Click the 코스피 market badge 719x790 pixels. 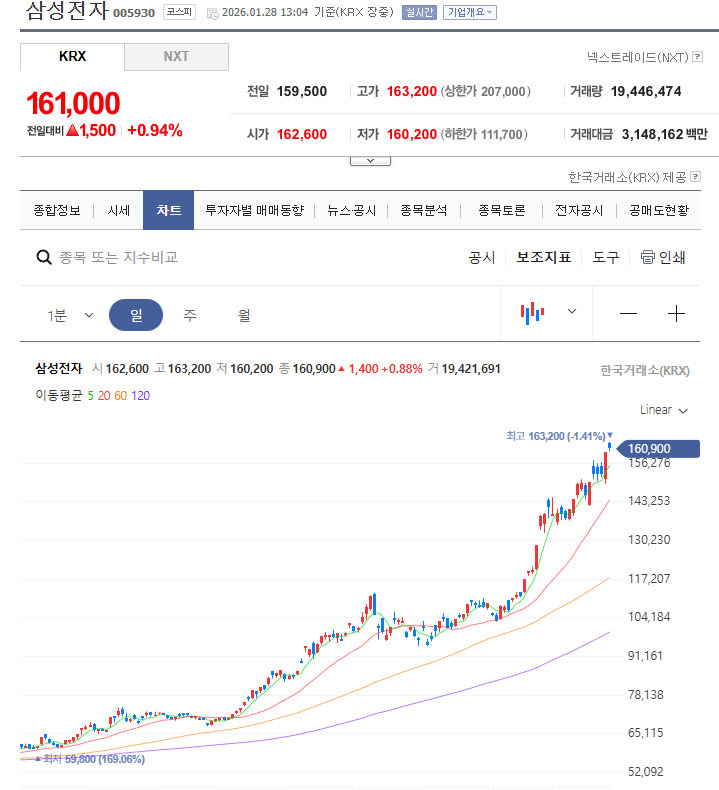179,12
